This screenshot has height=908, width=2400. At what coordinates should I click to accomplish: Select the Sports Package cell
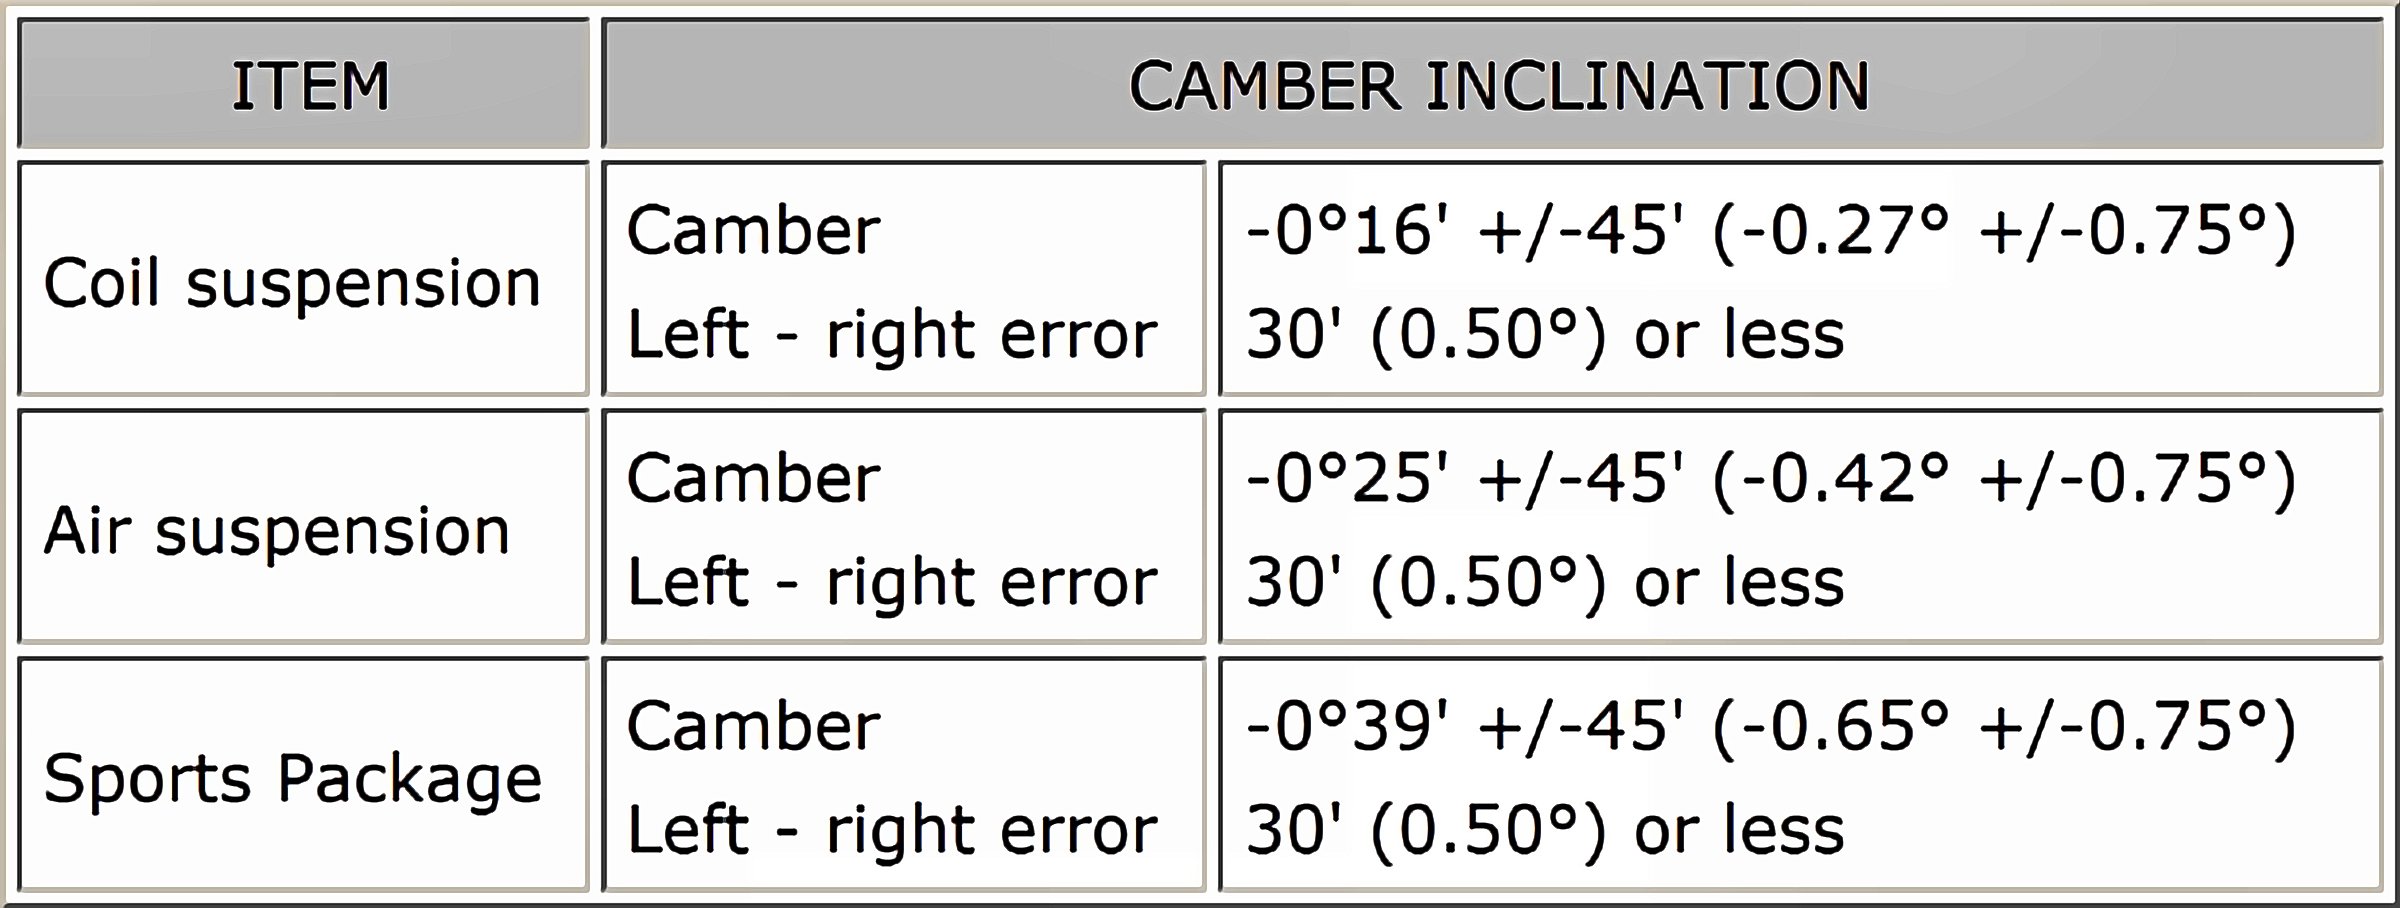292,778
